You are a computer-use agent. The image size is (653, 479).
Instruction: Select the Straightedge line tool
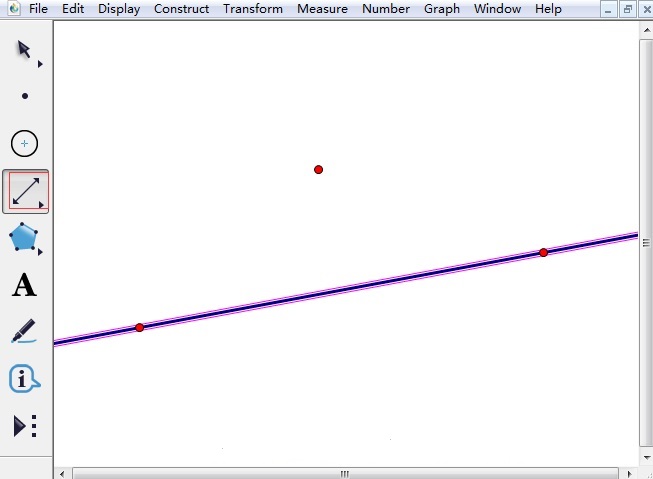point(26,192)
